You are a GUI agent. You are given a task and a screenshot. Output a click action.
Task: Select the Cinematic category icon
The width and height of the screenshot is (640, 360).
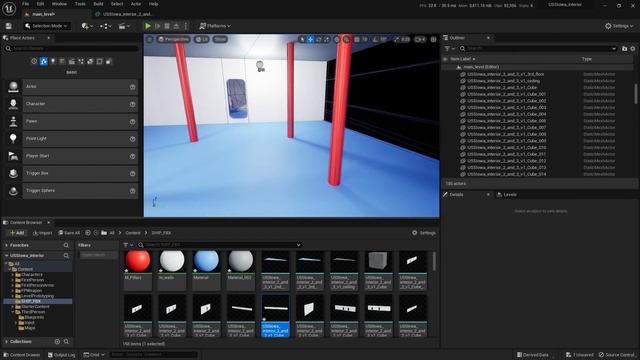point(72,62)
